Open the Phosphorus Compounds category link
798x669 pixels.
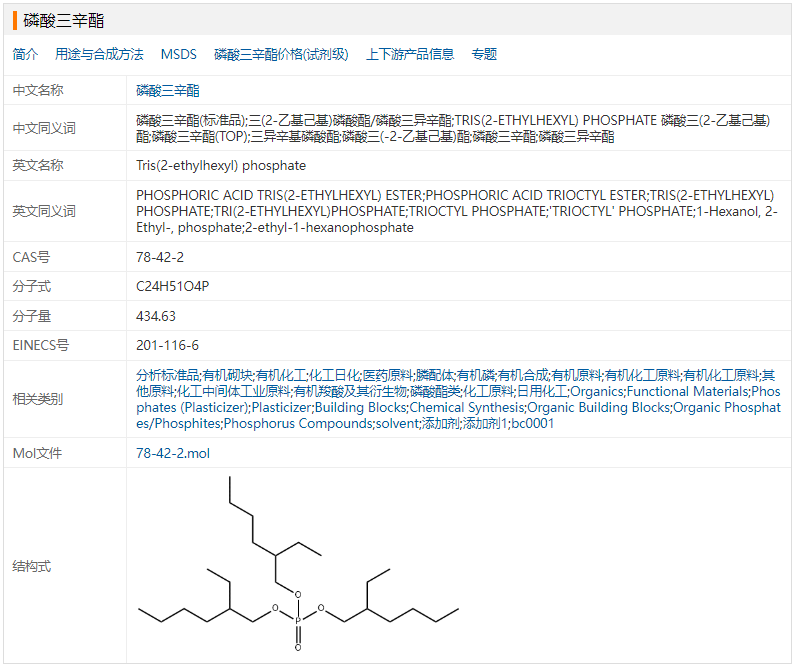298,423
